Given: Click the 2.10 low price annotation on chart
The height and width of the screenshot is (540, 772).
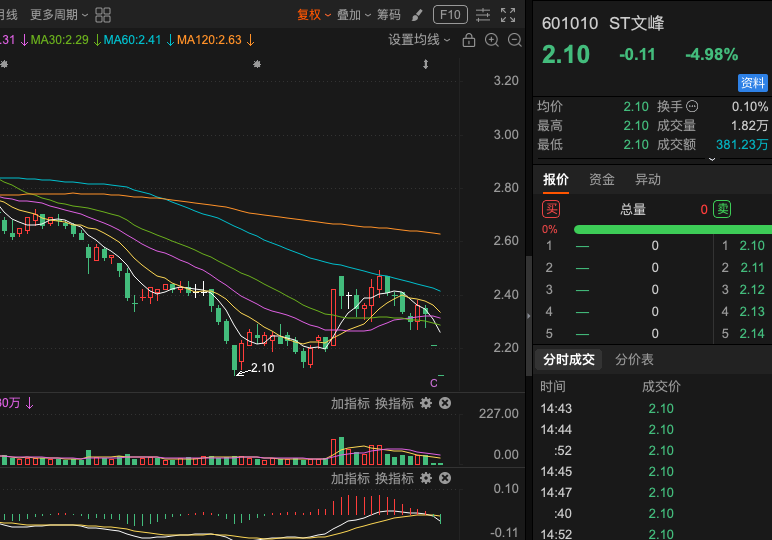Looking at the screenshot, I should [x=262, y=368].
